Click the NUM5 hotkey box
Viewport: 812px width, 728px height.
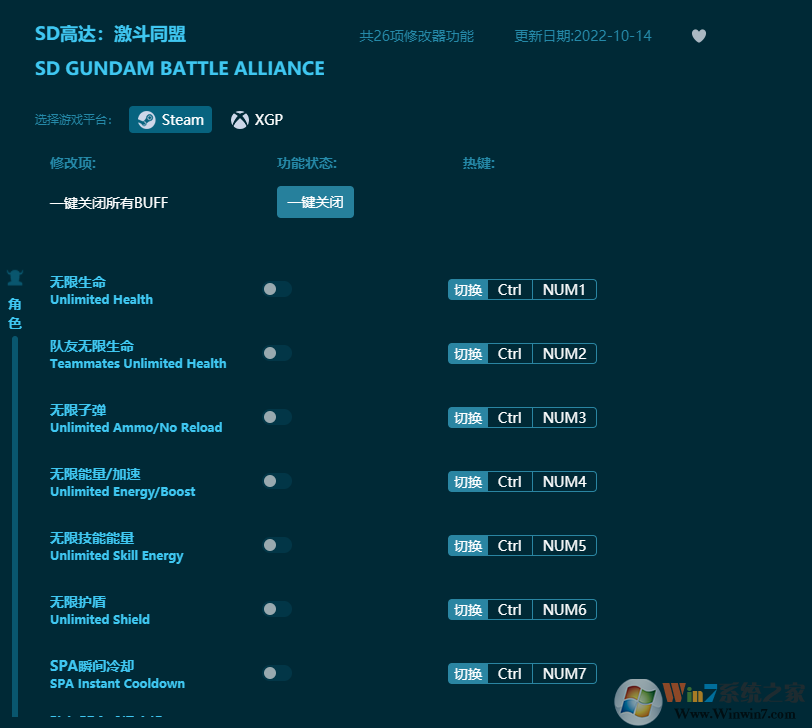(x=564, y=546)
